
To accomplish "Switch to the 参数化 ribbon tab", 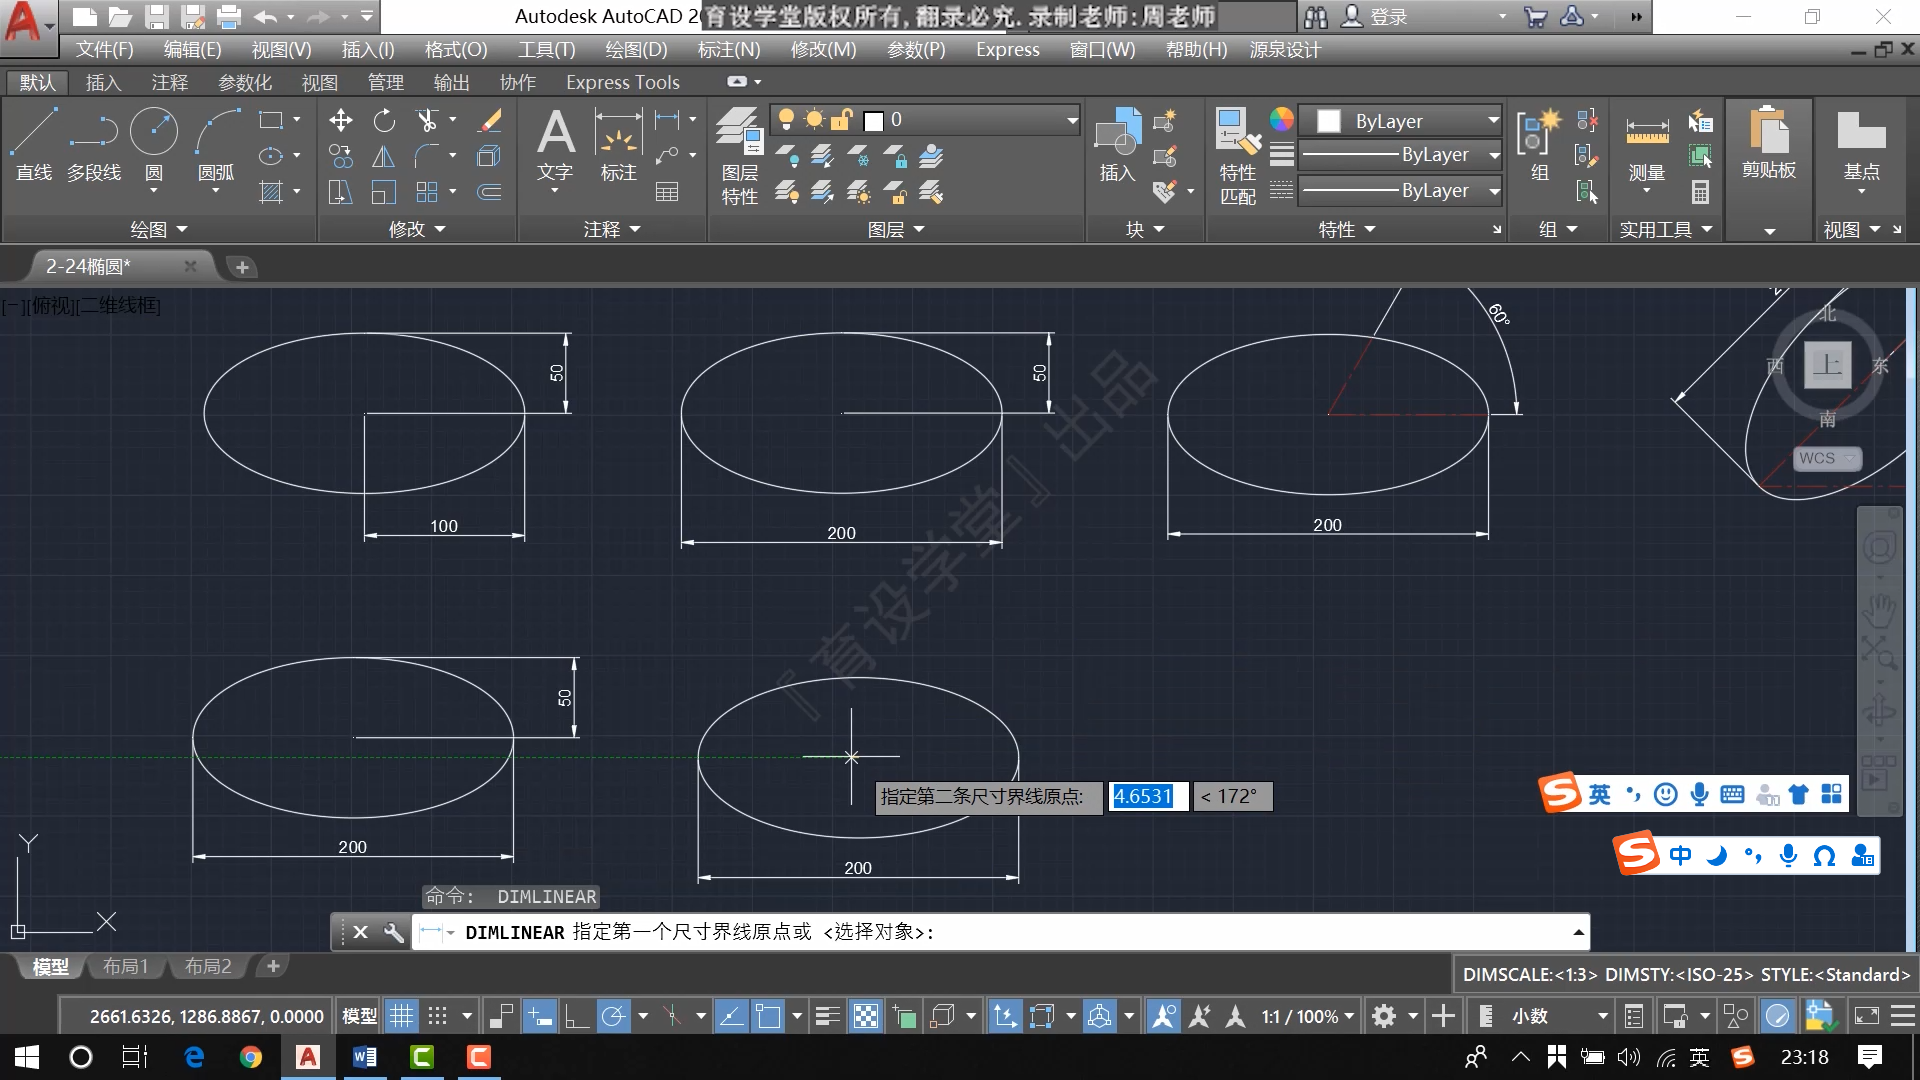I will pyautogui.click(x=245, y=83).
